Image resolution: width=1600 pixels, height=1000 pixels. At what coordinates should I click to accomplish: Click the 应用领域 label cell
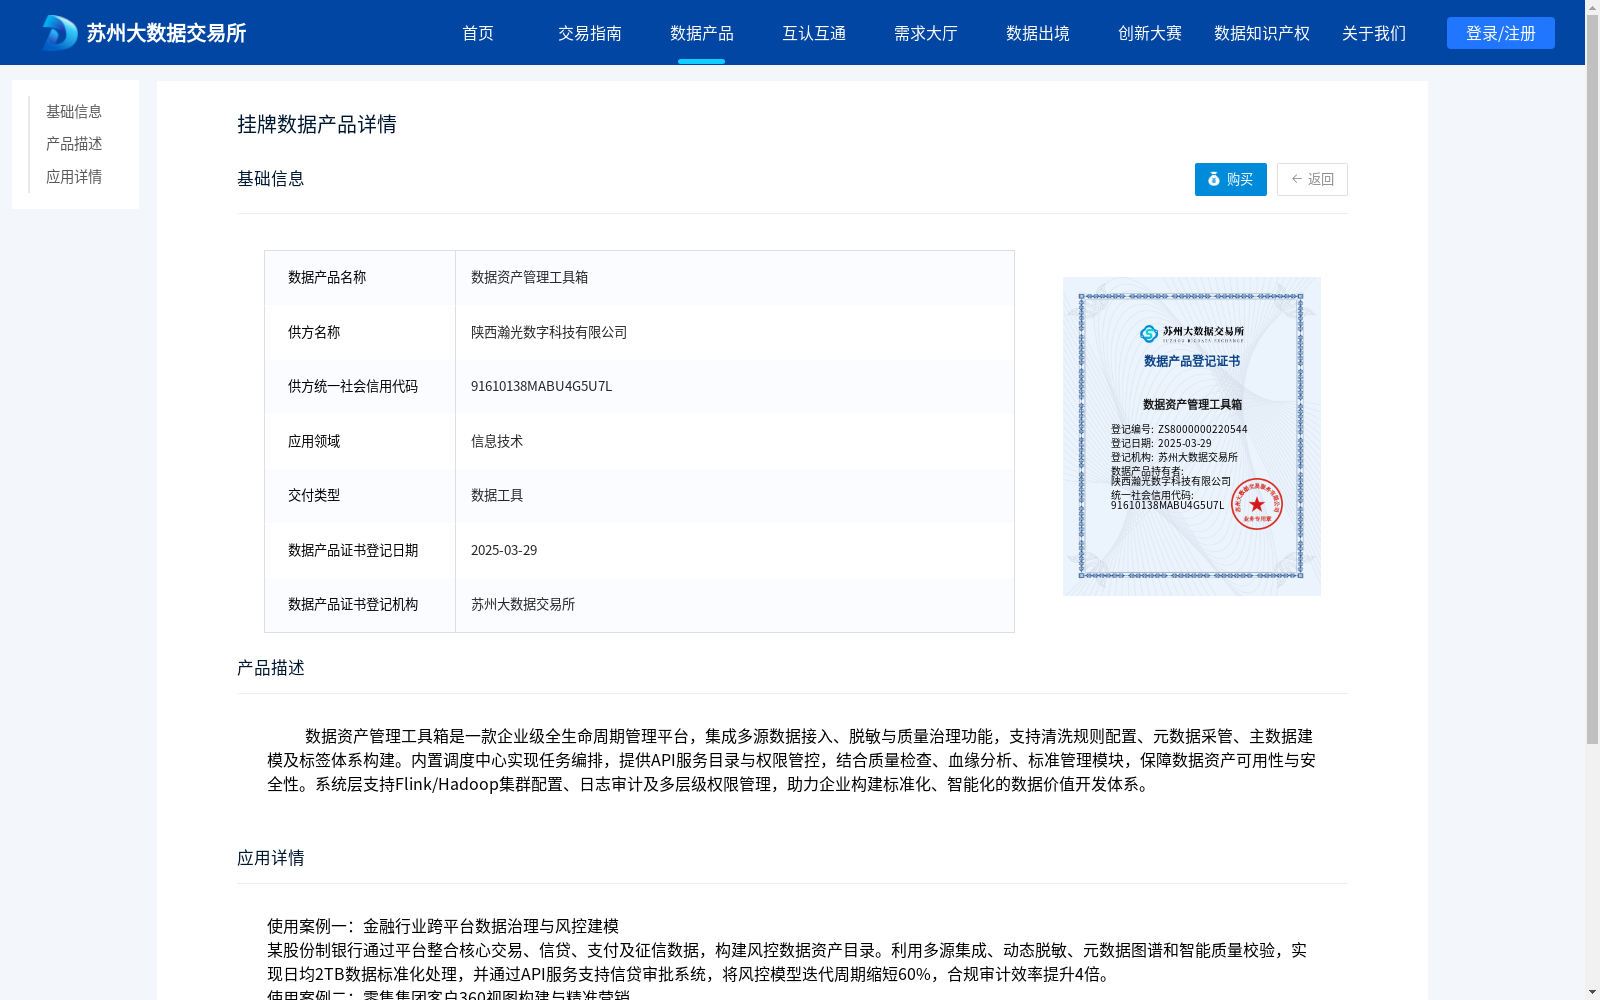(x=360, y=441)
